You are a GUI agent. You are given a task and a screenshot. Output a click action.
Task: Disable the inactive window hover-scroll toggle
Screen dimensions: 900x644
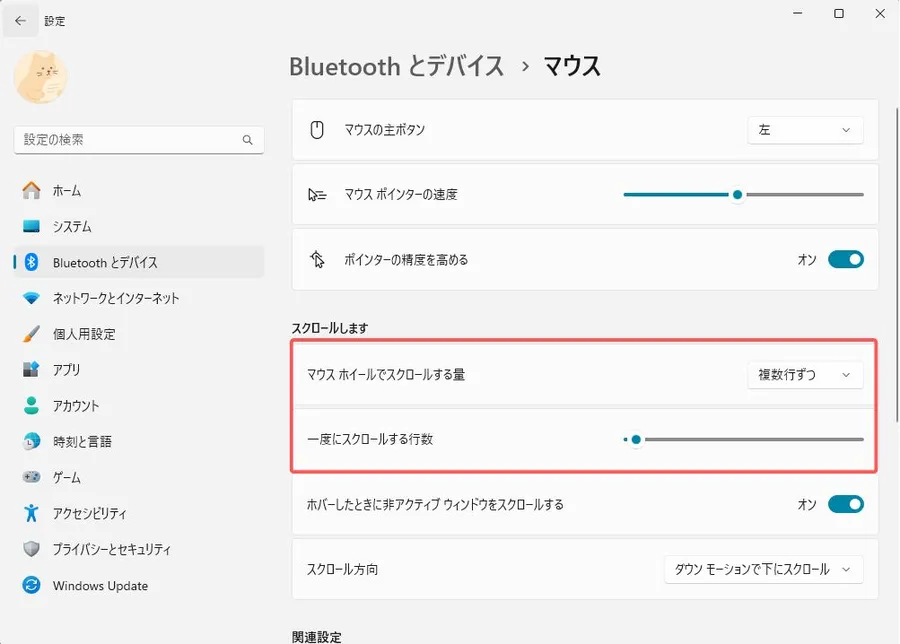click(845, 505)
